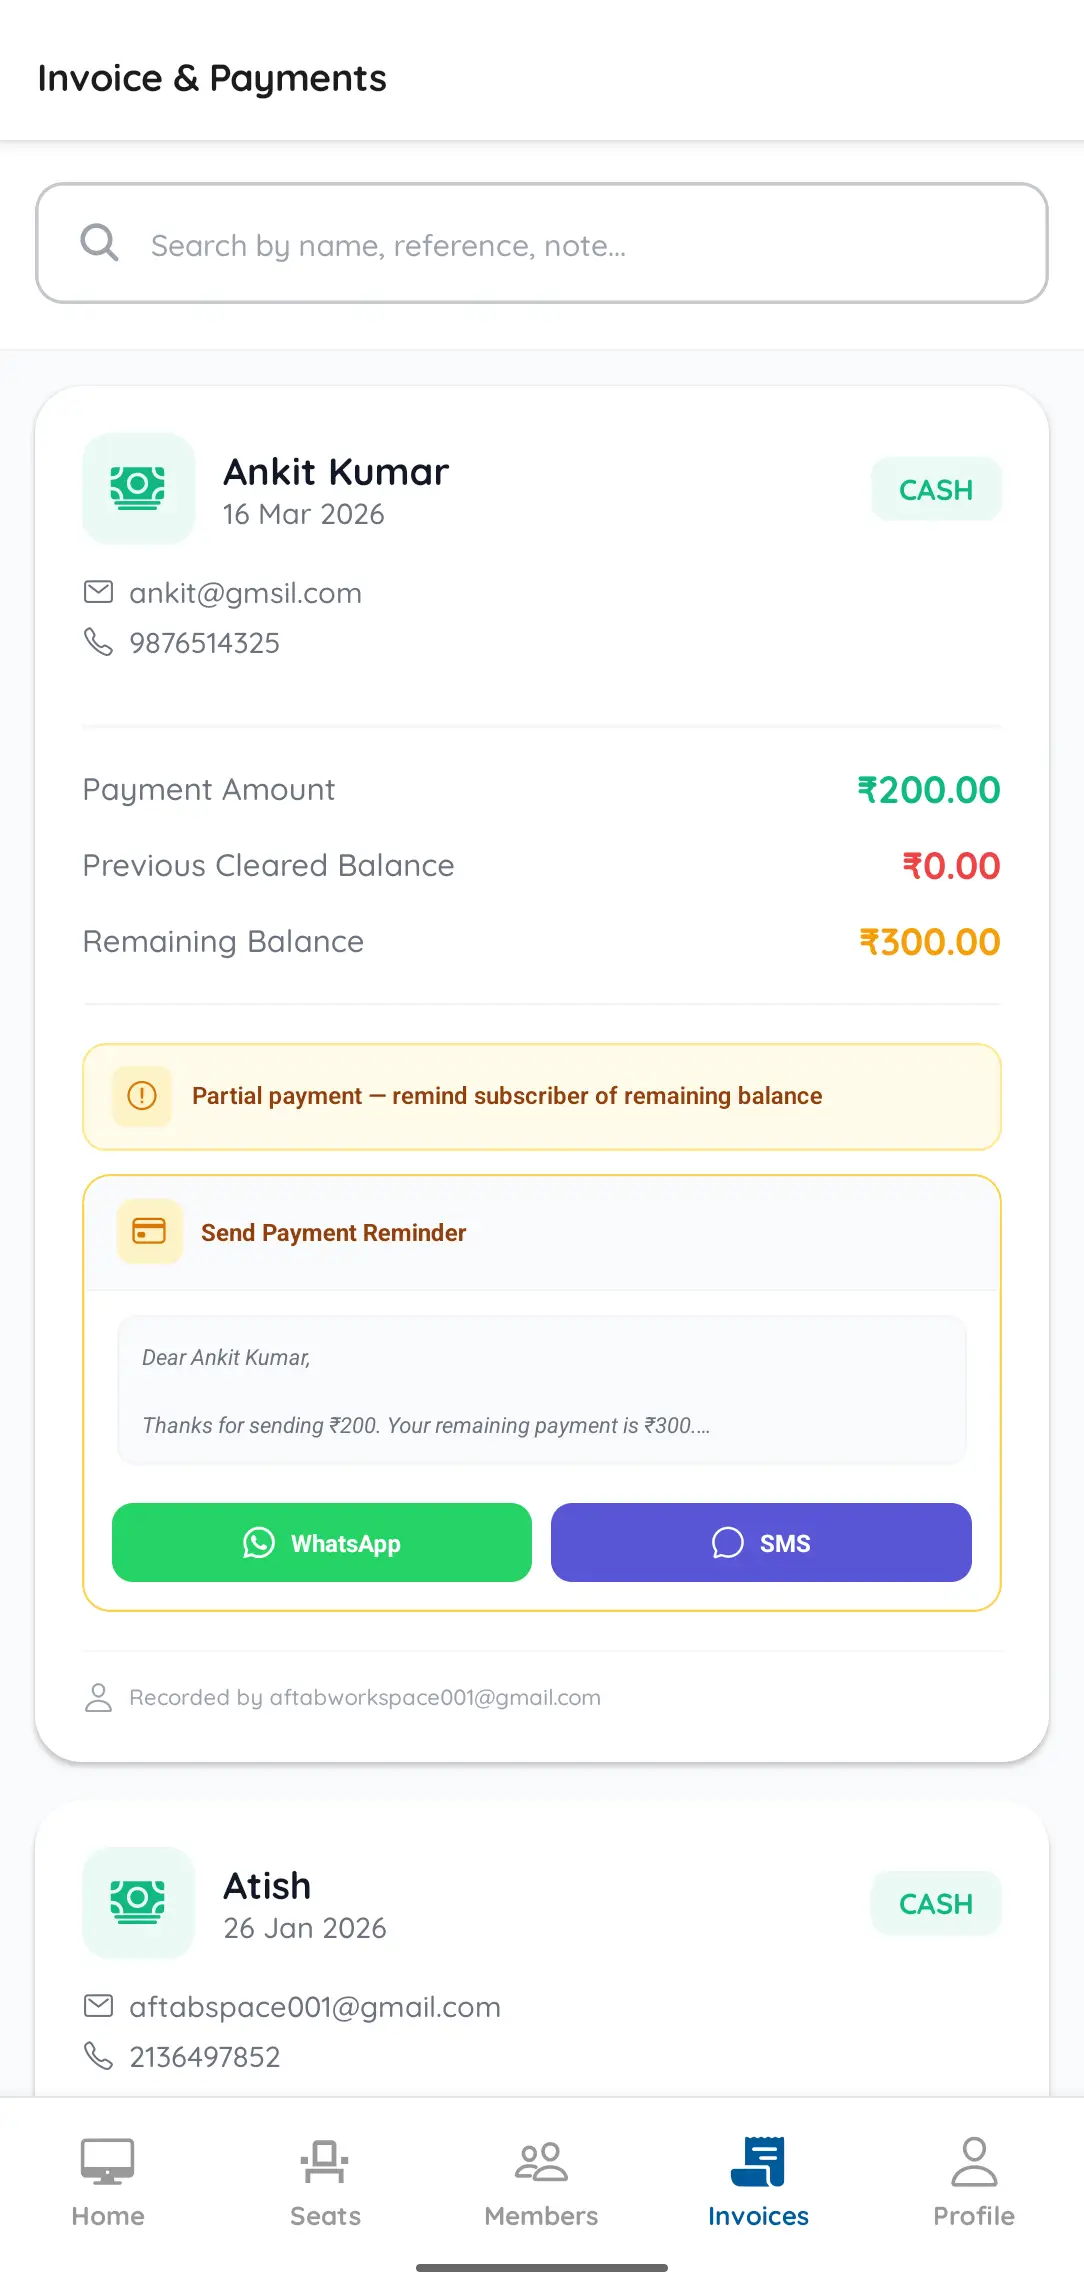The width and height of the screenshot is (1084, 2295).
Task: Click the envelope icon beside aftabspace001@gmail.com
Action: coord(98,2006)
